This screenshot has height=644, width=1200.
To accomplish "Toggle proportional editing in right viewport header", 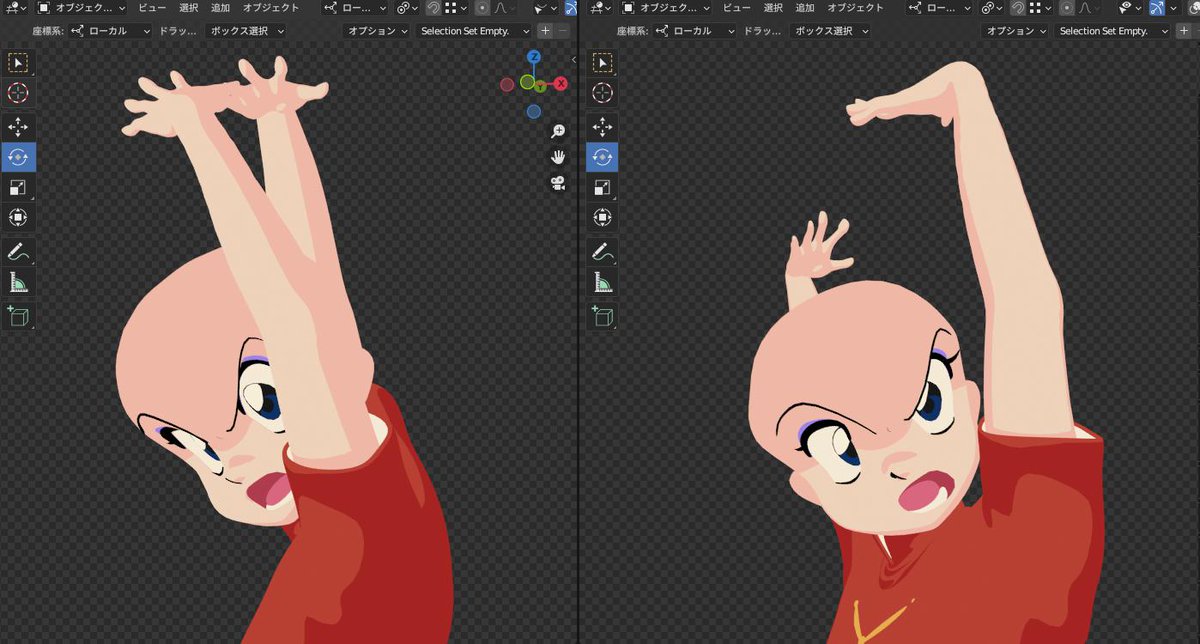I will click(1065, 8).
